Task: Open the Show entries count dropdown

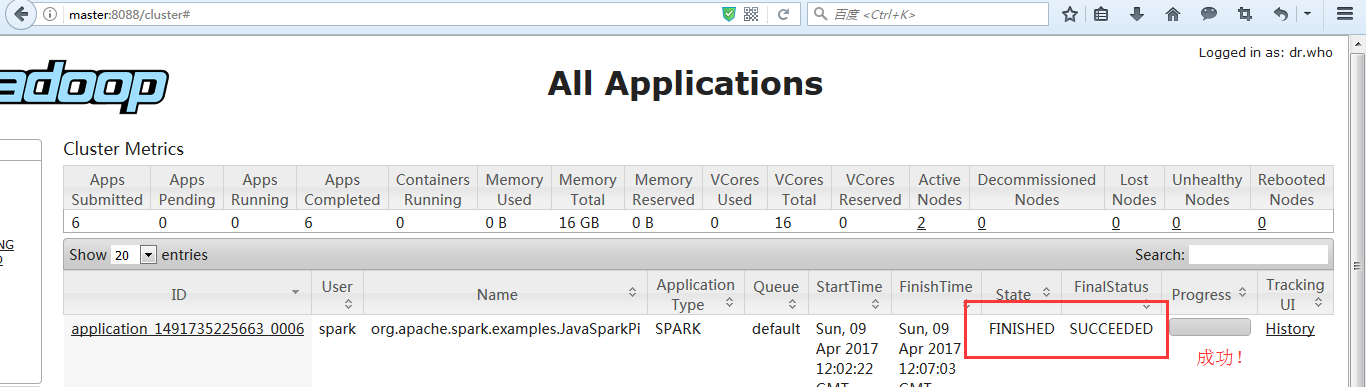Action: 134,255
